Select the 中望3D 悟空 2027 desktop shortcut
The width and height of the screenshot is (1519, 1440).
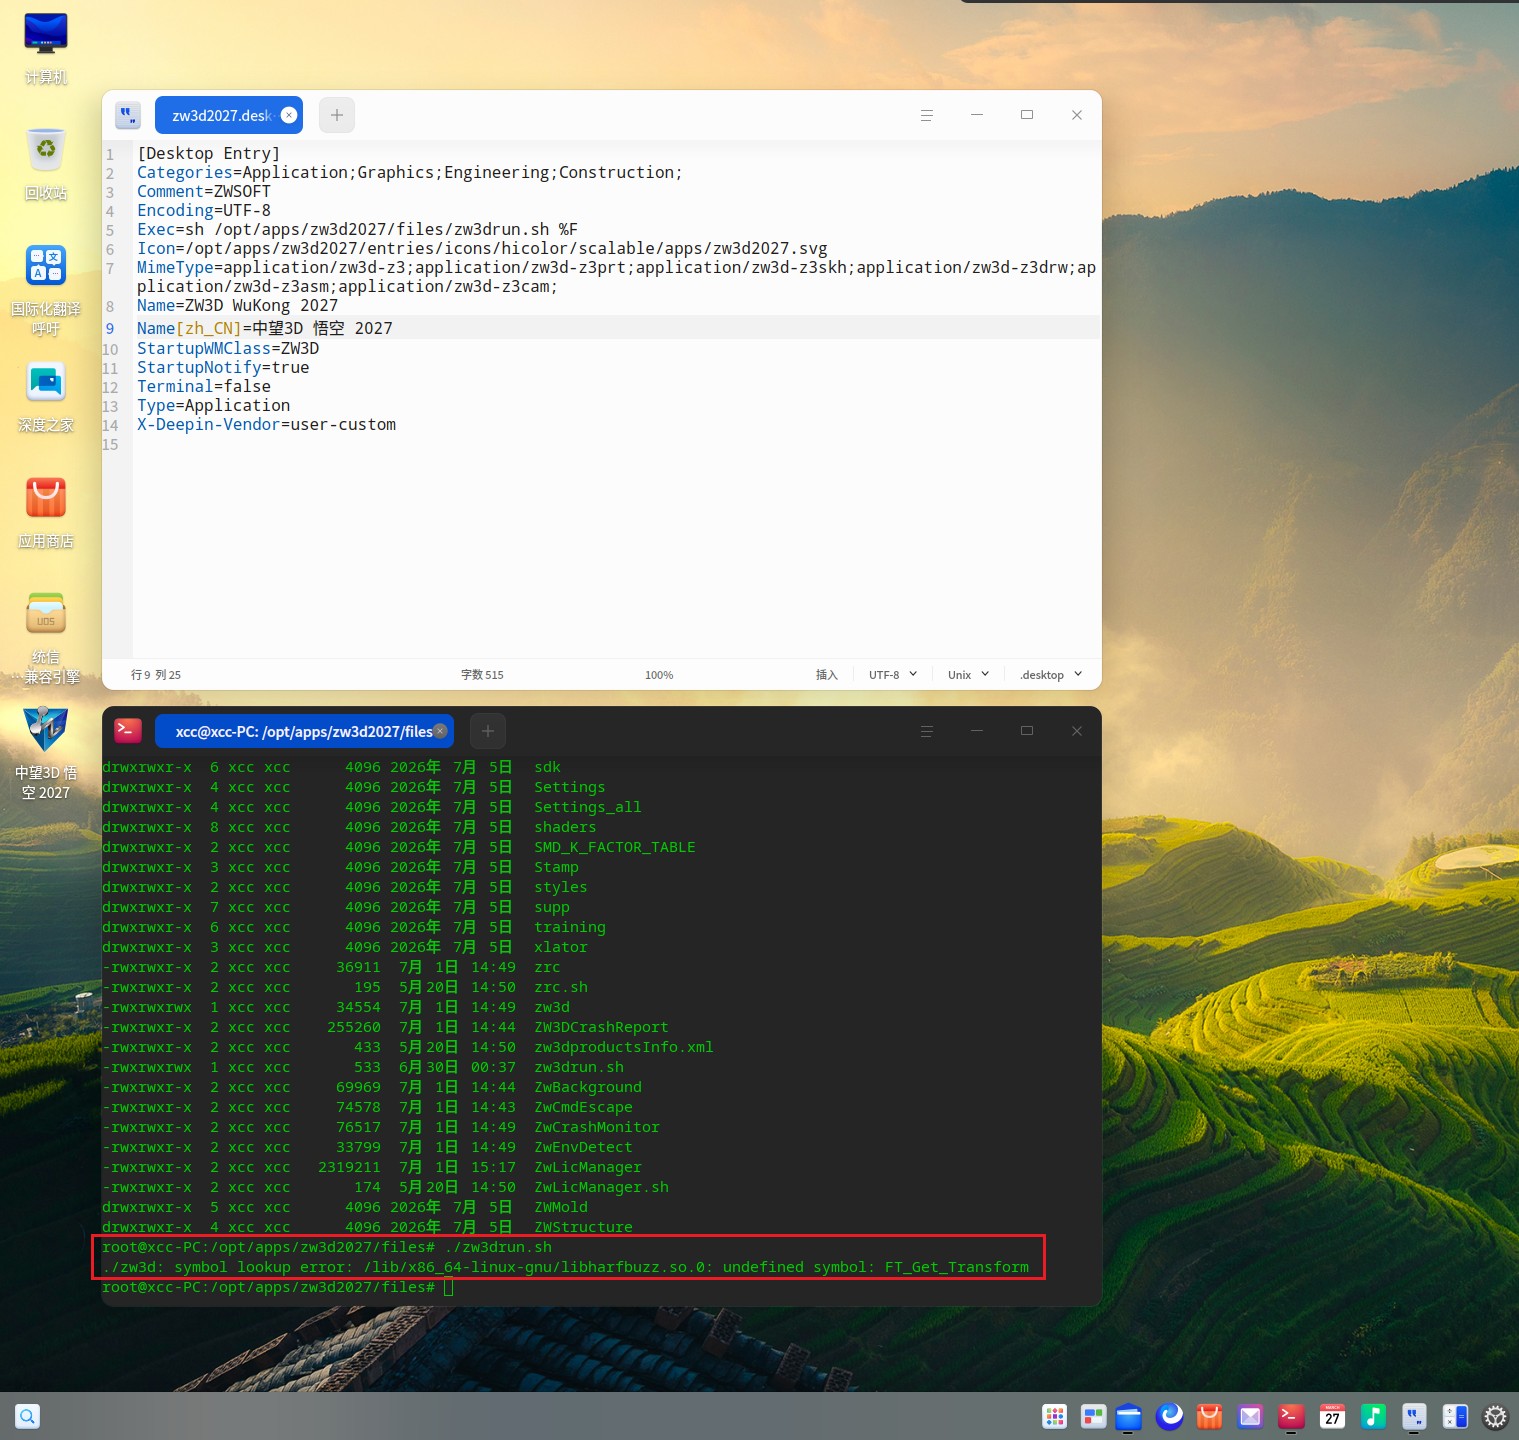pos(46,754)
